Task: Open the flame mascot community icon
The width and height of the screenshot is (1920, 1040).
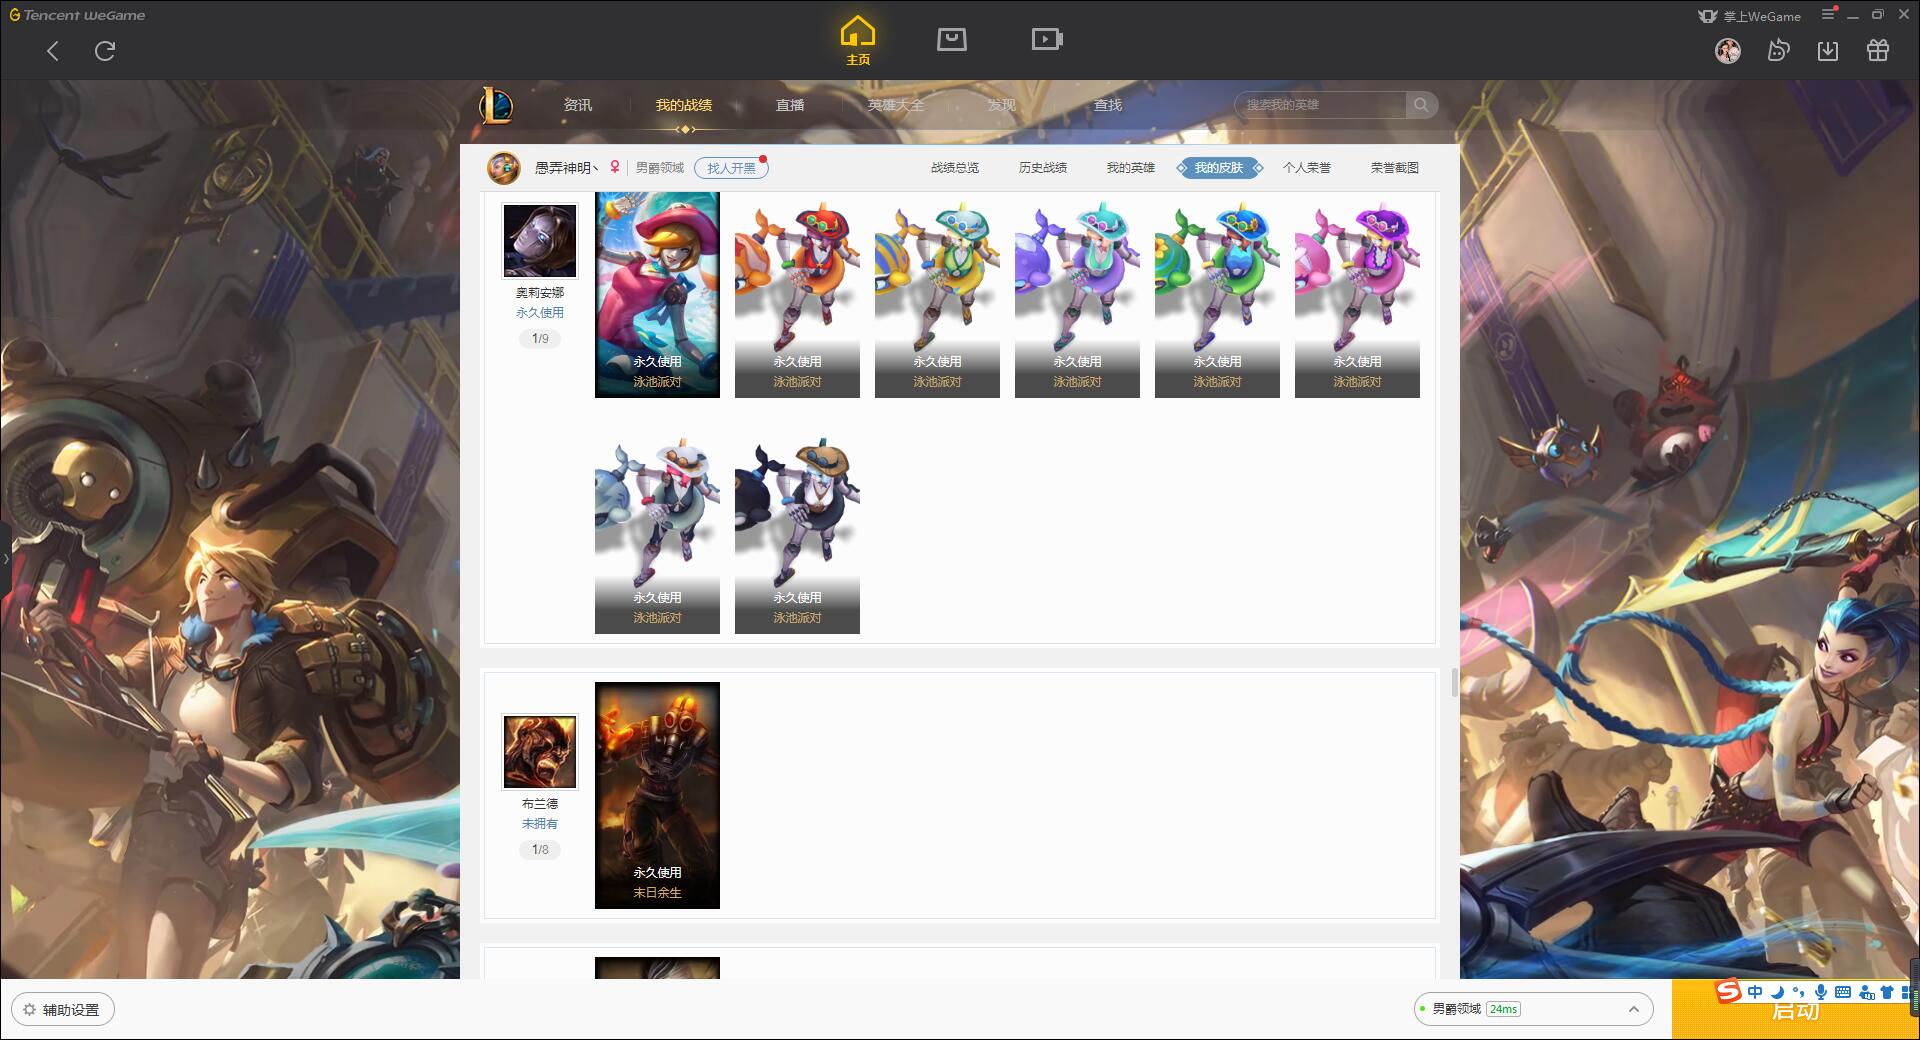Action: pyautogui.click(x=1778, y=51)
